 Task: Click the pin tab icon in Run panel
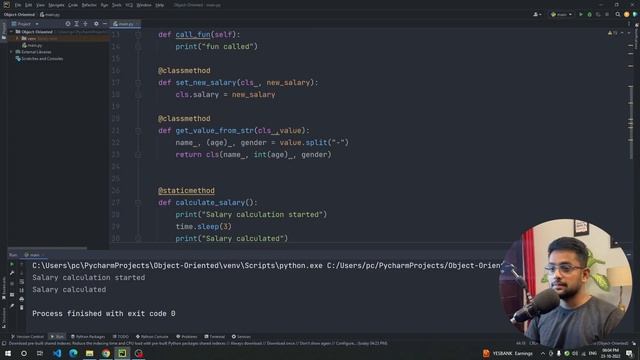pos(12,306)
